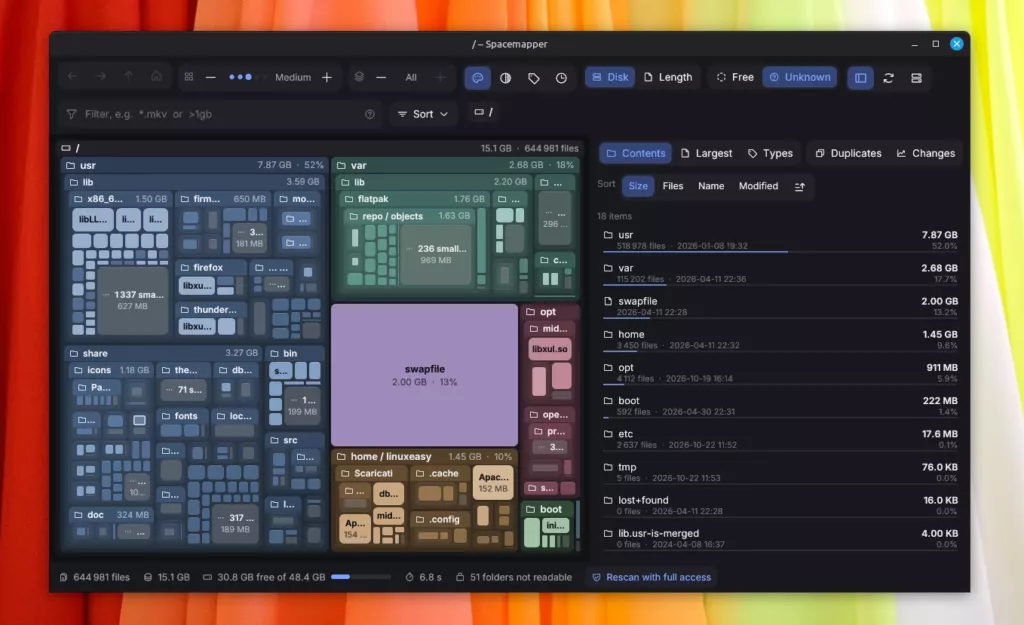1024x625 pixels.
Task: Toggle the tag color mode icon
Action: (534, 78)
